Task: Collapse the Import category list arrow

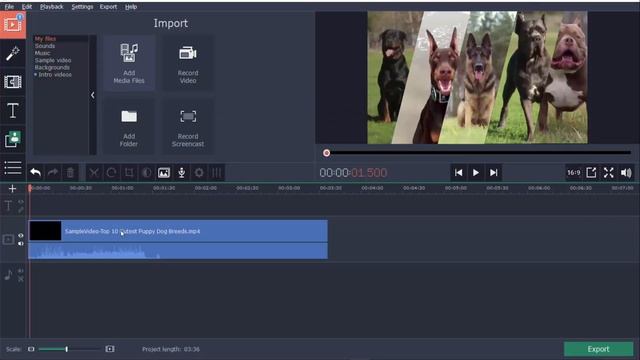Action: click(x=93, y=95)
